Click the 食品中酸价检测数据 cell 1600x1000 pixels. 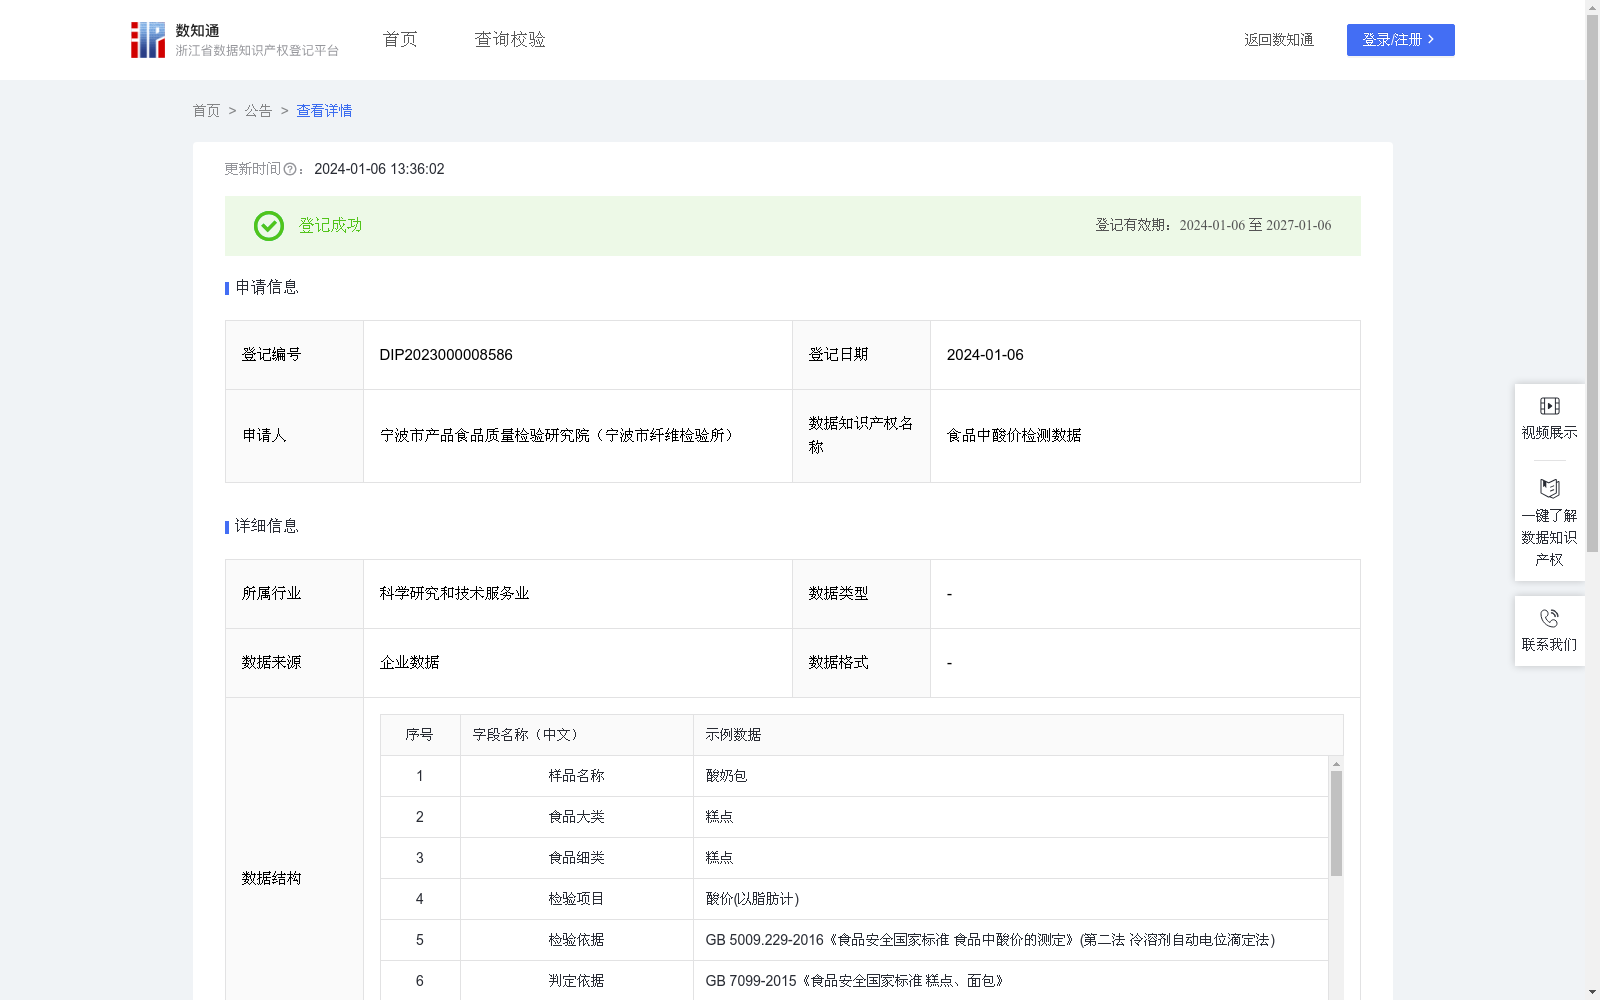coord(1145,436)
